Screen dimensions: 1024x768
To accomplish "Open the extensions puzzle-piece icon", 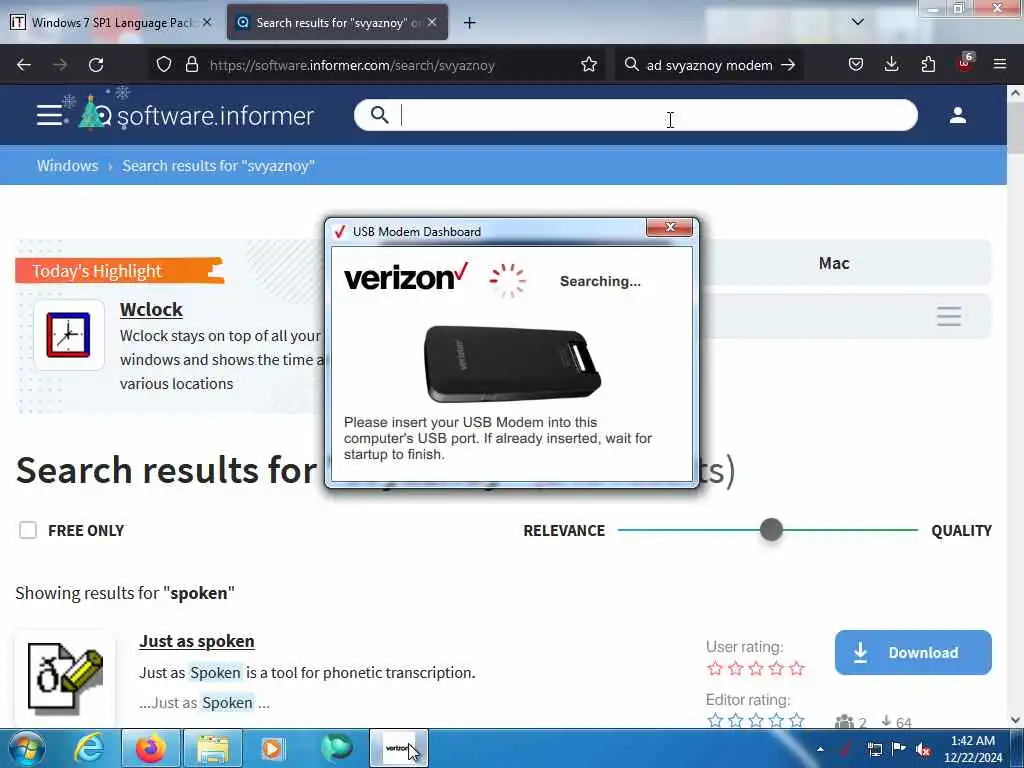I will pos(928,65).
